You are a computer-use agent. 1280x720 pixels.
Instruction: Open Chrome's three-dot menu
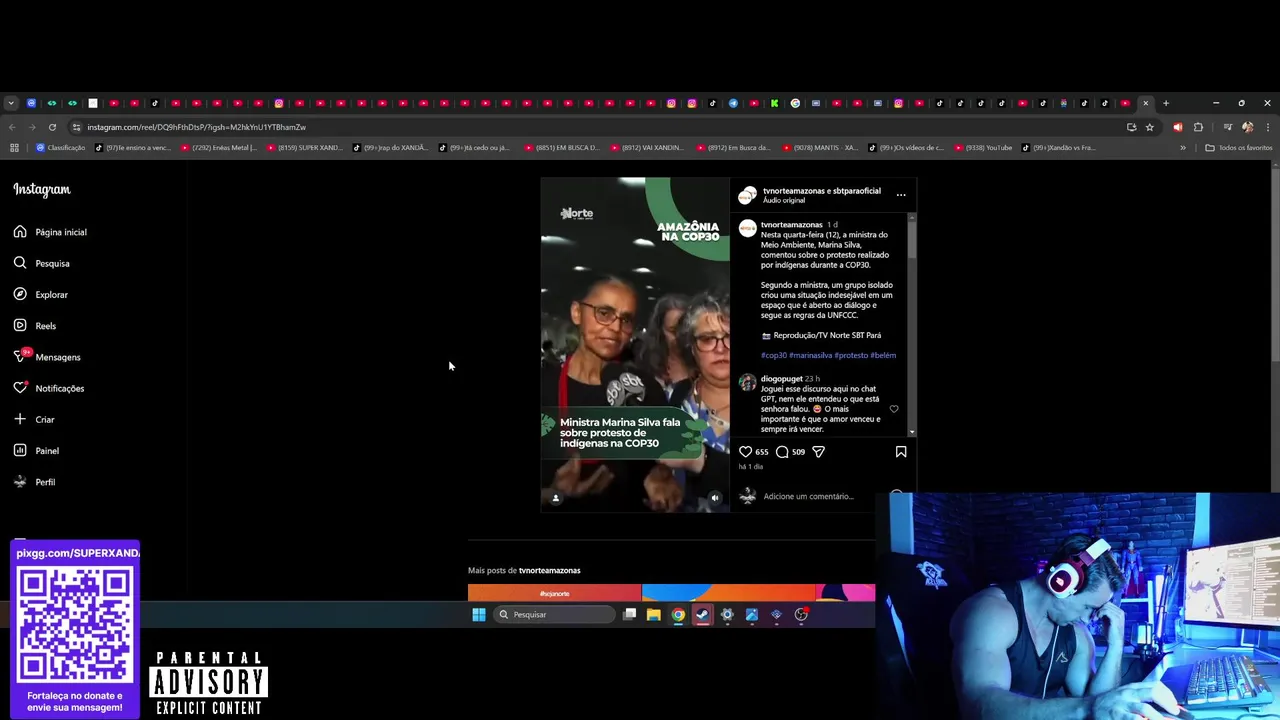1268,127
